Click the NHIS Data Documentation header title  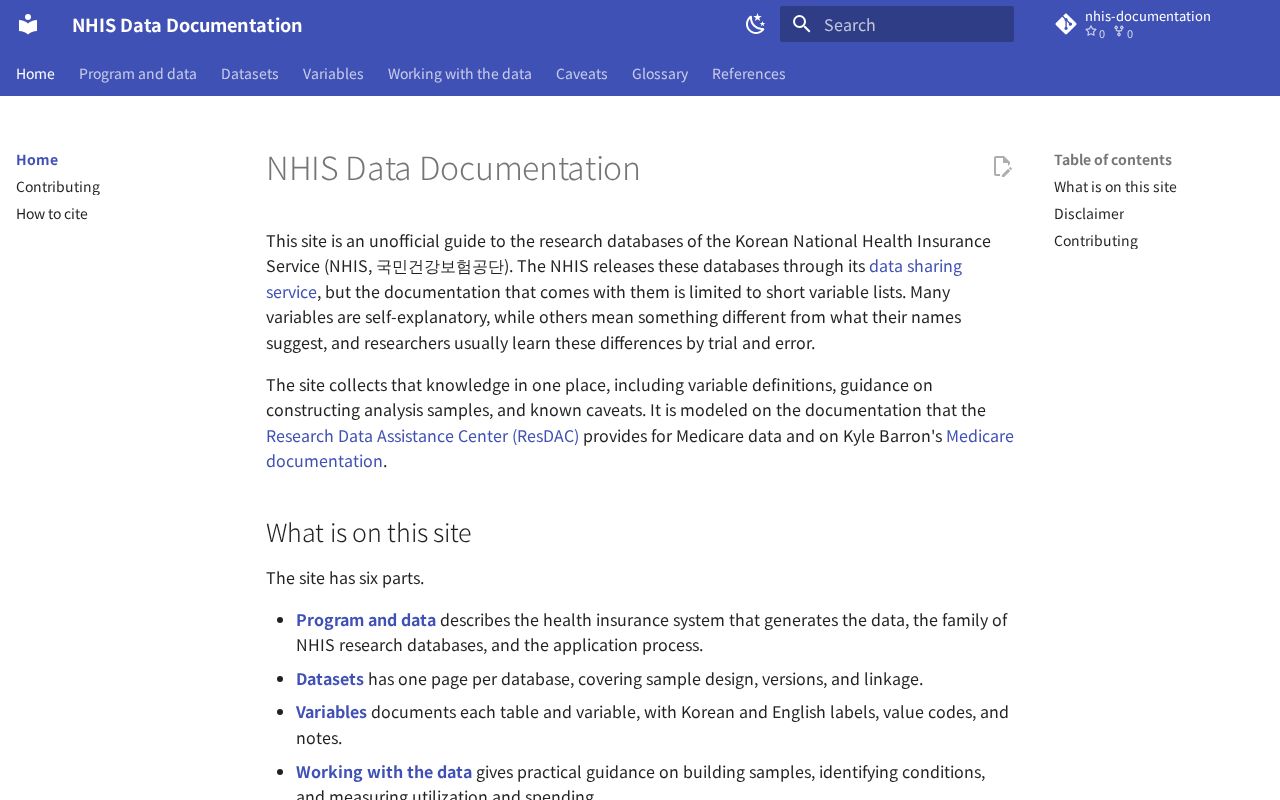point(187,24)
